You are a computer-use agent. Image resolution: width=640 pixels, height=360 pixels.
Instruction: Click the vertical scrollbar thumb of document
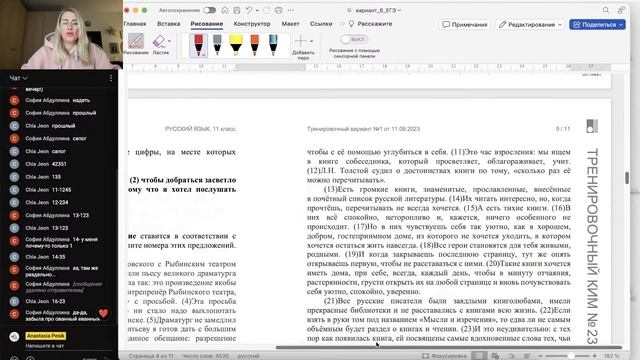[x=627, y=178]
